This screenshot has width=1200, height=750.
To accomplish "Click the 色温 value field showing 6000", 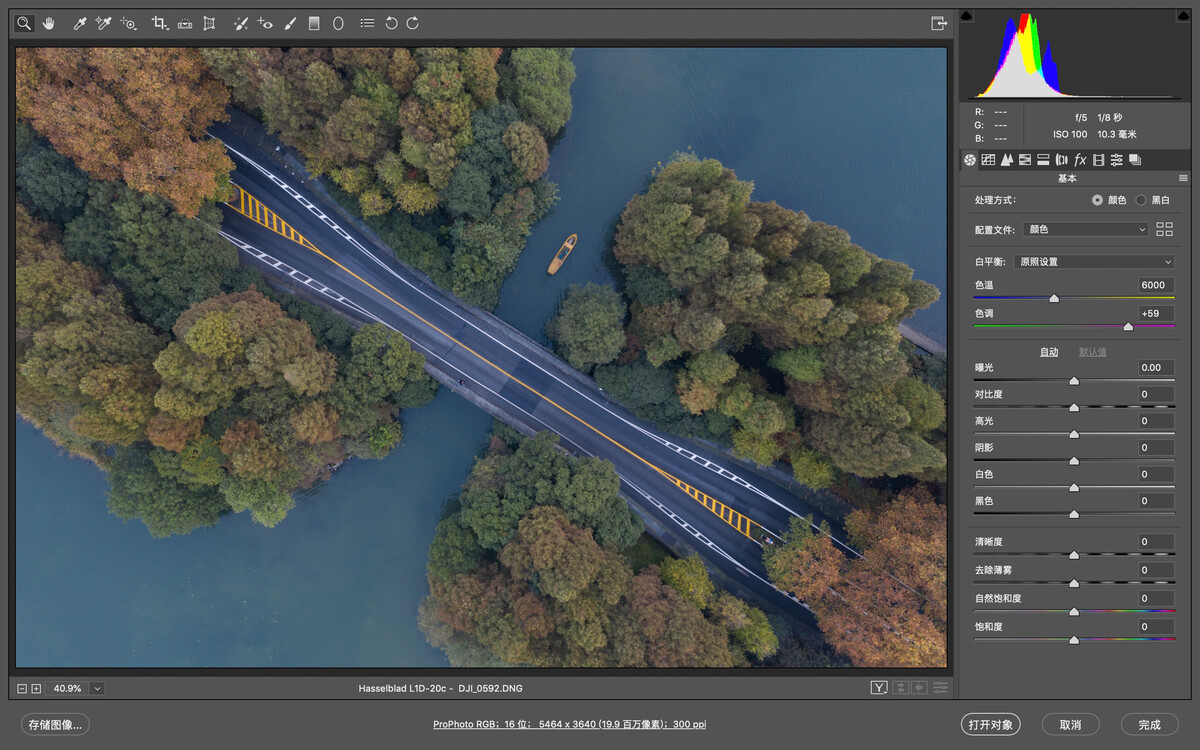I will pyautogui.click(x=1156, y=285).
